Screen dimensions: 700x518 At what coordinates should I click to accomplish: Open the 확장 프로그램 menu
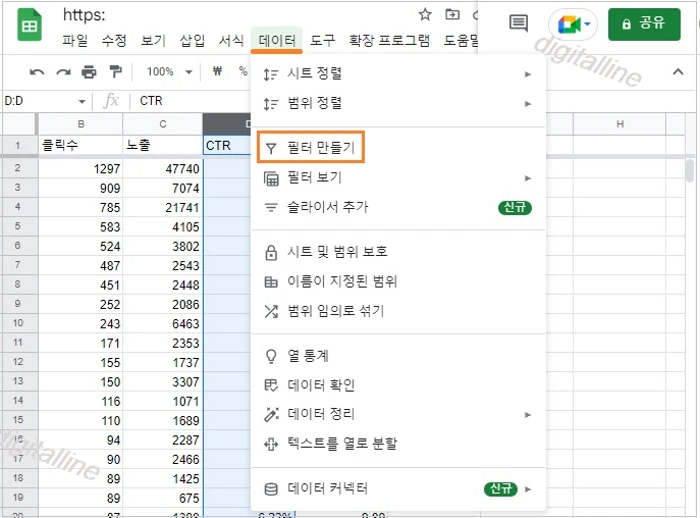[389, 41]
